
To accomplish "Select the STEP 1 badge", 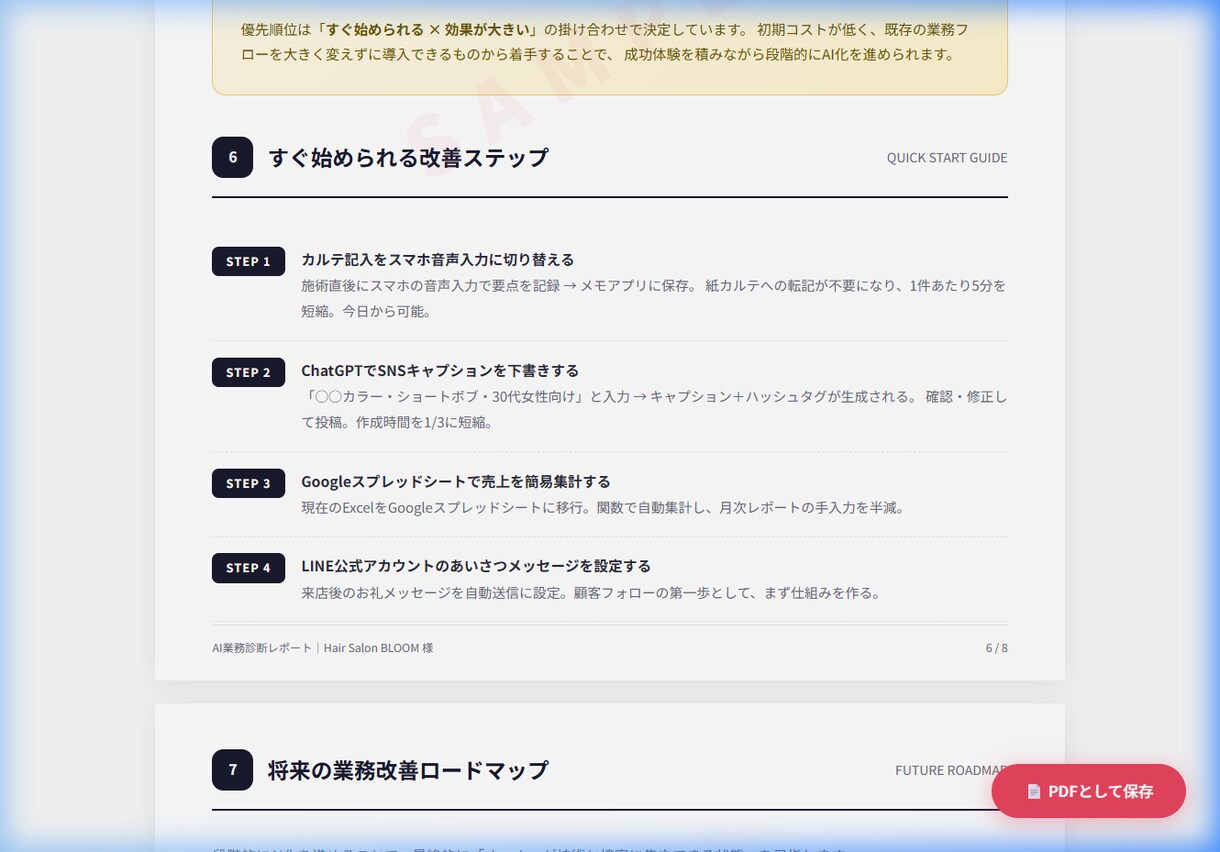I will (248, 261).
